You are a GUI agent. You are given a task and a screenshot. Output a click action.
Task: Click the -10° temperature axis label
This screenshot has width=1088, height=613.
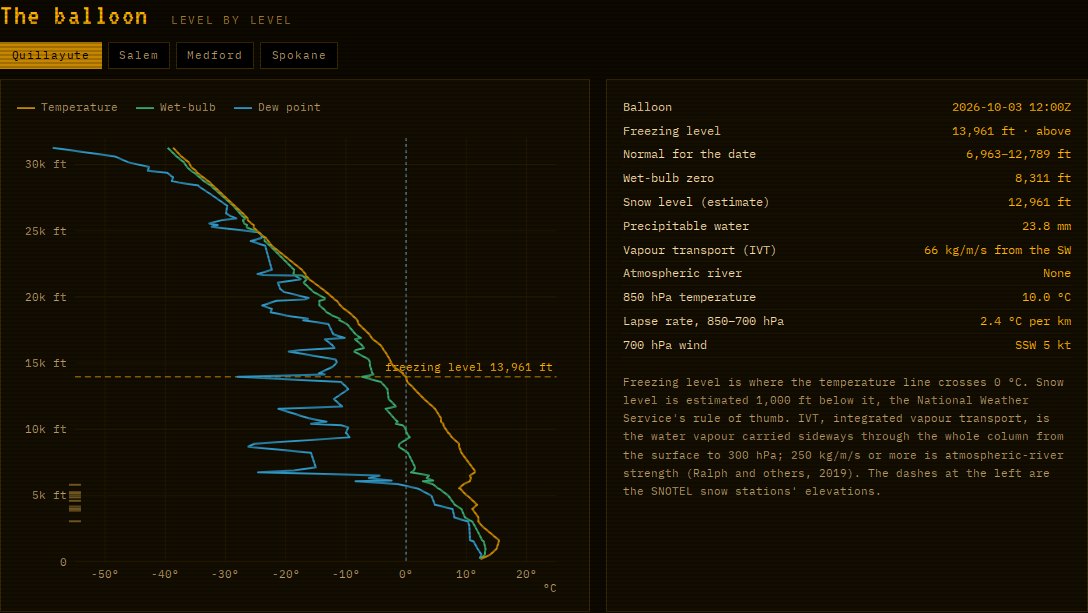(346, 574)
